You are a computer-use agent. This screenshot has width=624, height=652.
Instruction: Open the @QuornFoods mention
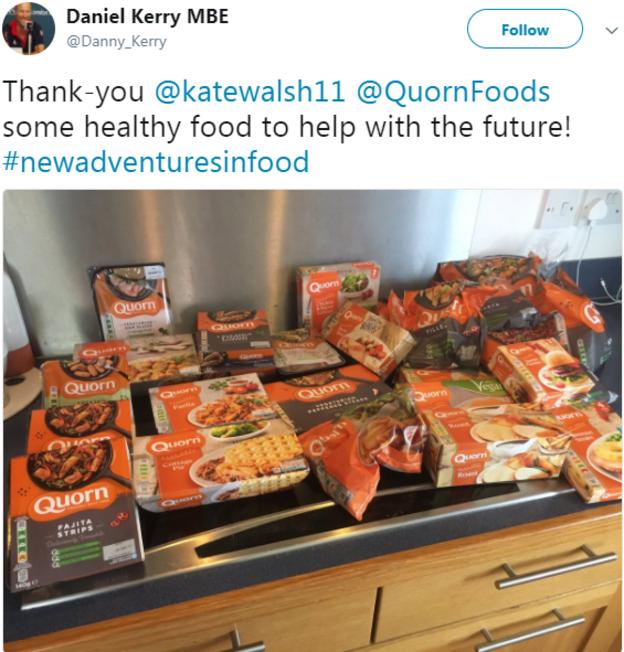point(454,92)
